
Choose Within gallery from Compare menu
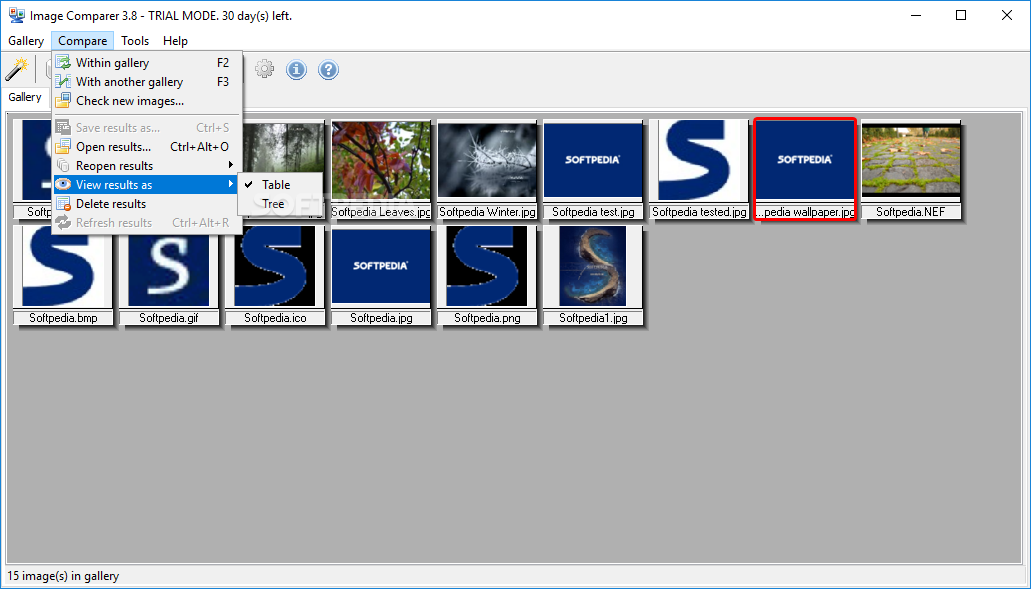(147, 62)
